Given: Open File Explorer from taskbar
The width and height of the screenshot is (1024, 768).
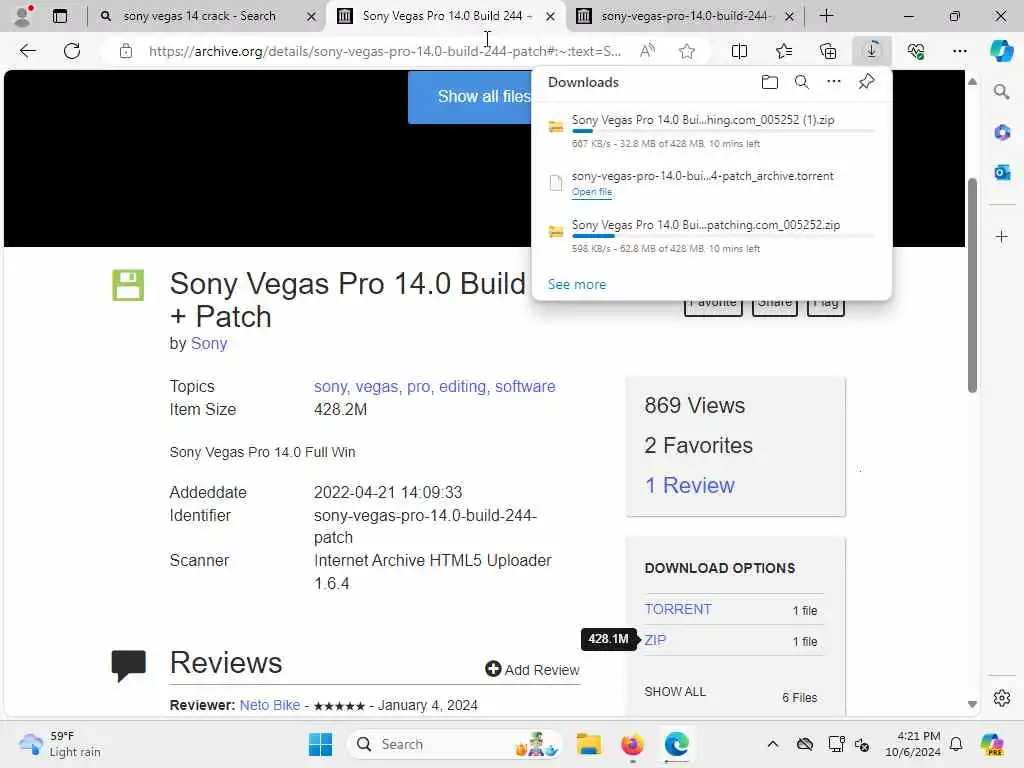Looking at the screenshot, I should click(588, 744).
